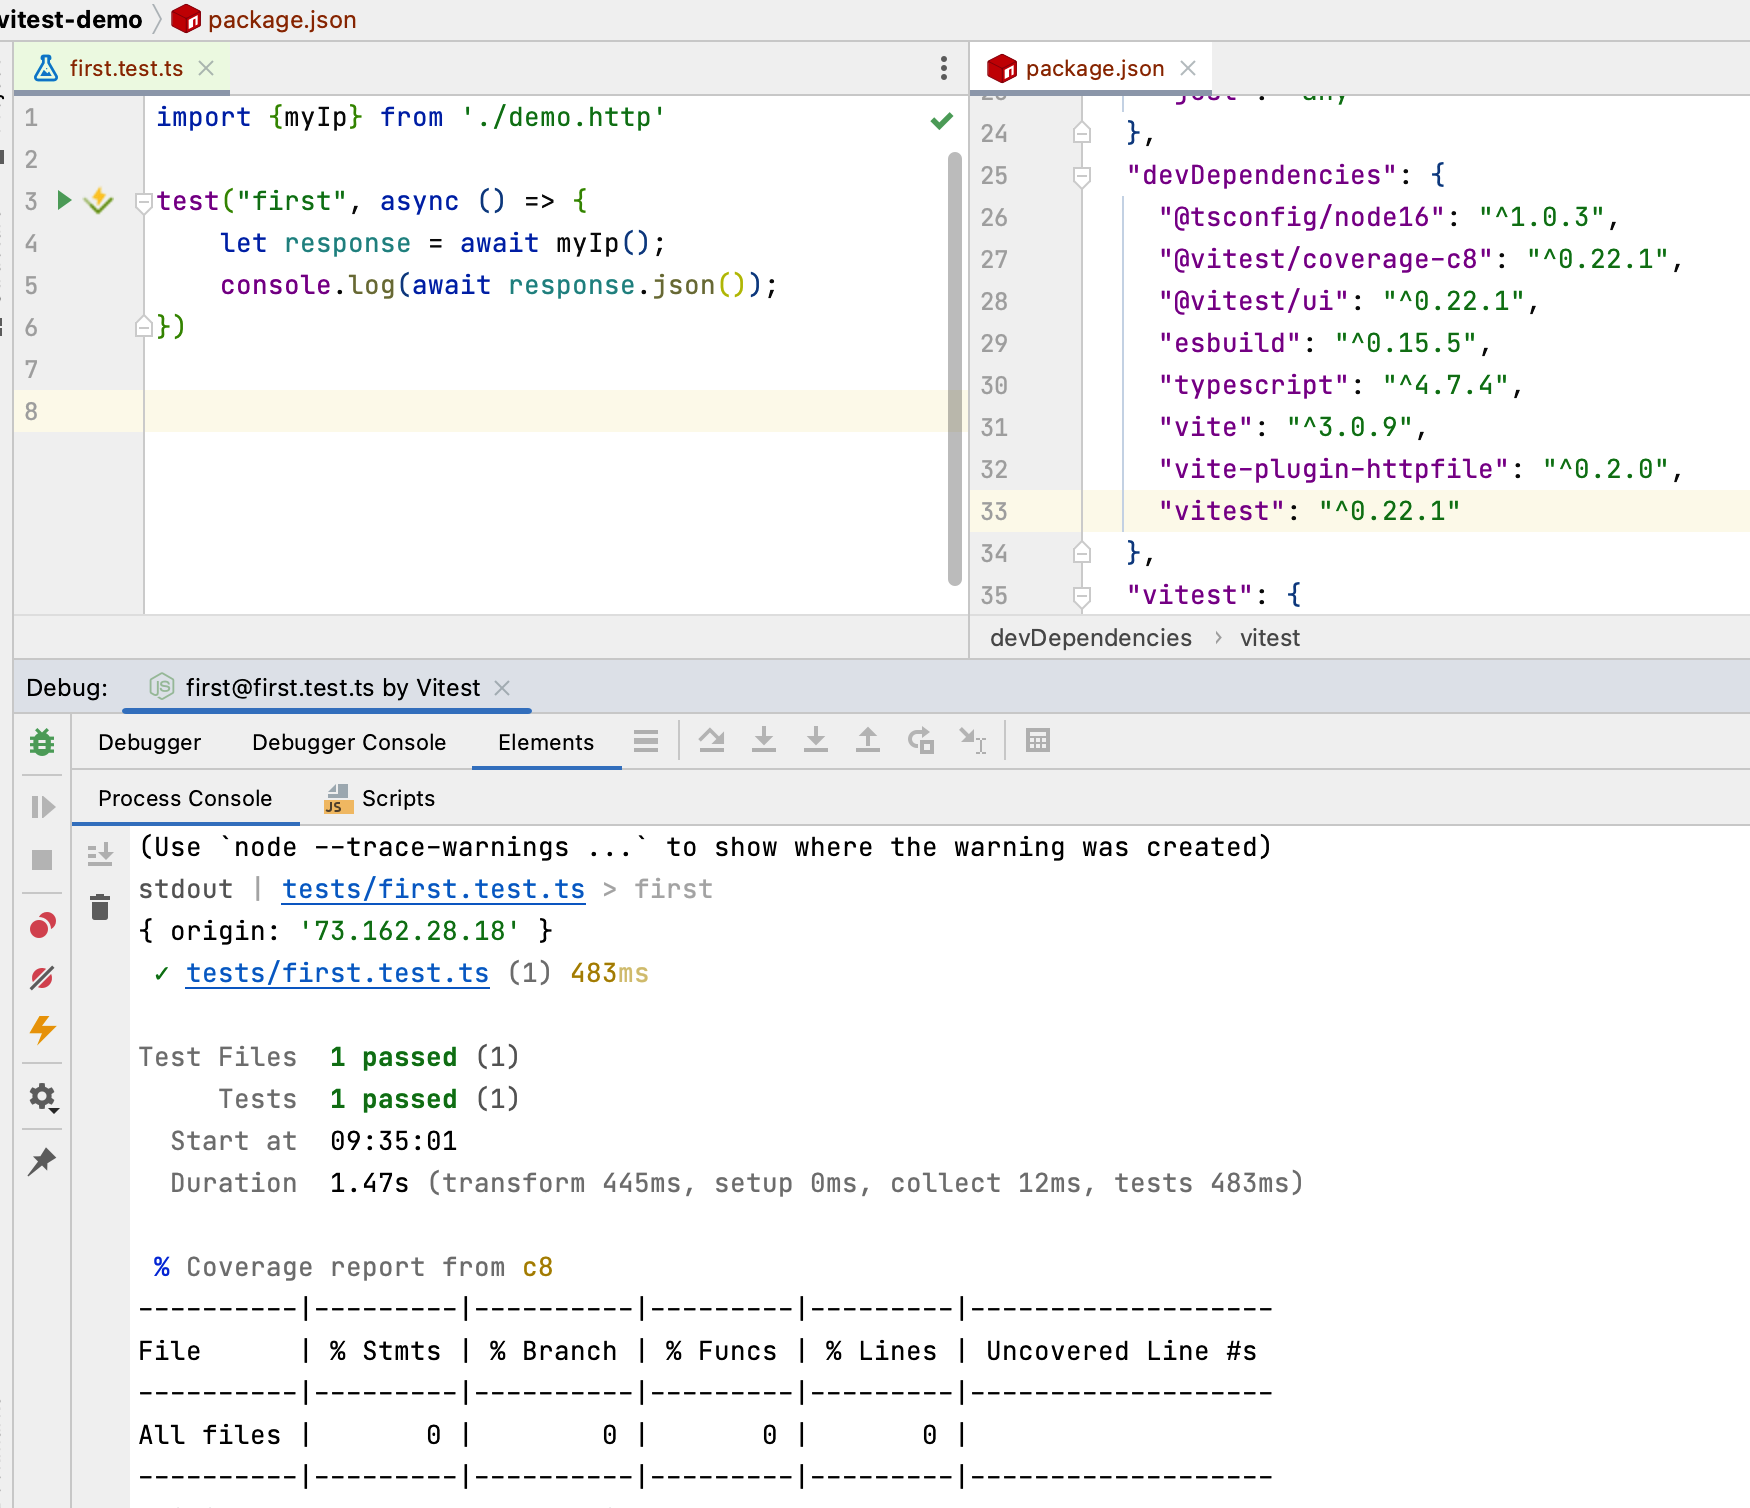
Task: Open the tests/first.test.ts link in stdout line
Action: [x=433, y=889]
